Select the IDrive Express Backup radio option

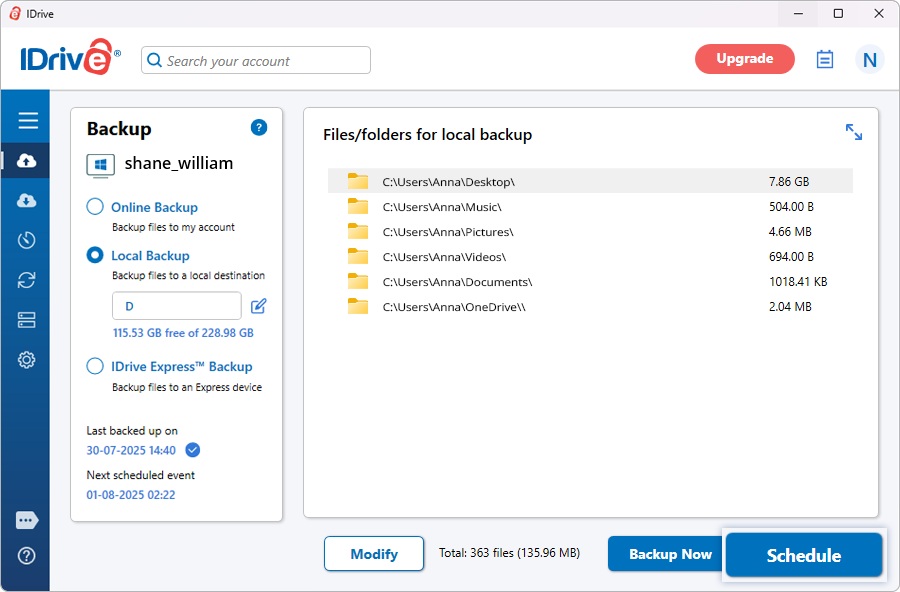tap(95, 366)
